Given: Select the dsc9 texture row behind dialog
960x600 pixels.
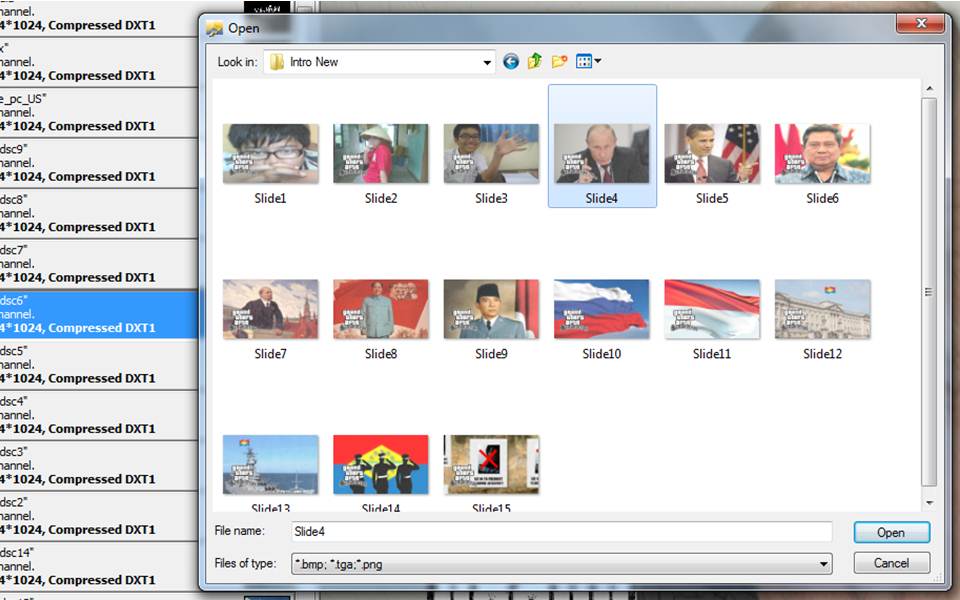Looking at the screenshot, I should click(x=98, y=163).
